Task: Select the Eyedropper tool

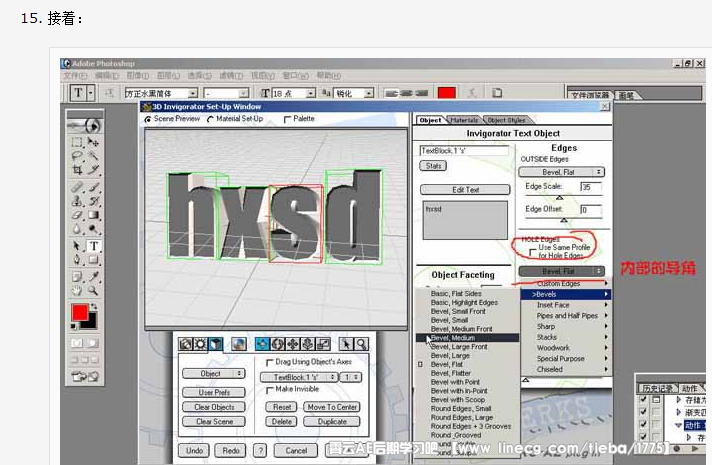Action: [93, 276]
